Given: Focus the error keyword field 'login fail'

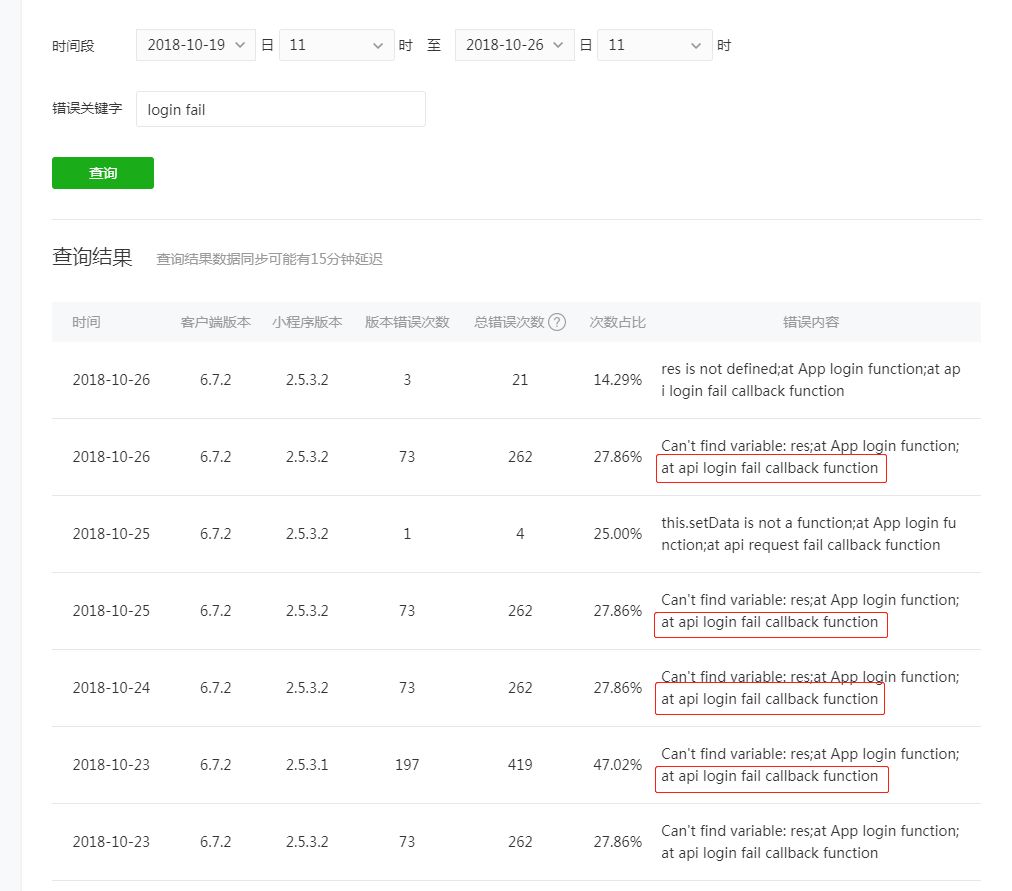Looking at the screenshot, I should click(281, 109).
